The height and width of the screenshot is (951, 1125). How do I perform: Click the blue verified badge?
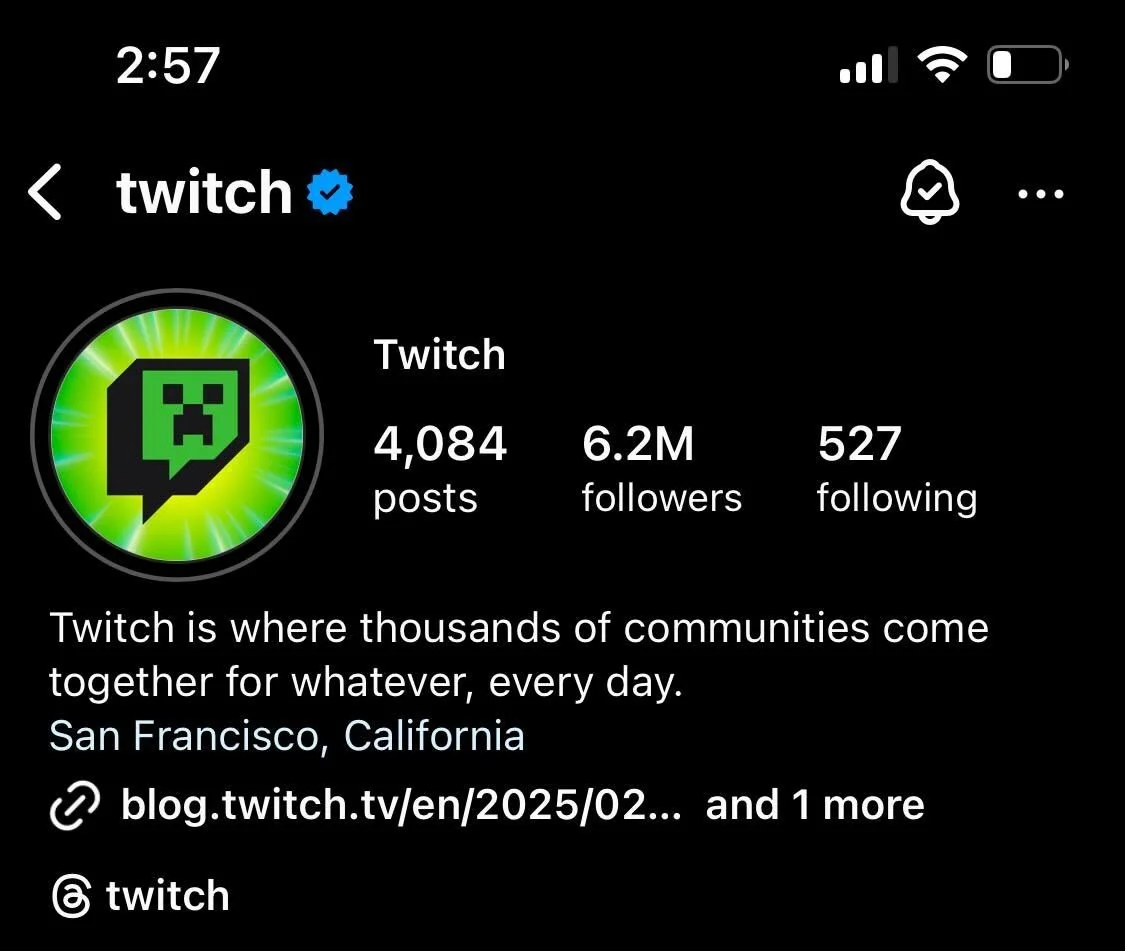330,192
